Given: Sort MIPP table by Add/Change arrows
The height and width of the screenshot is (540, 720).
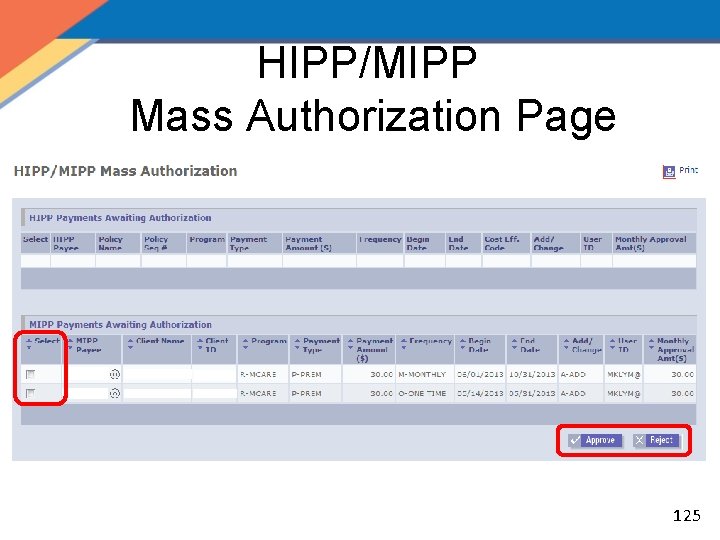Looking at the screenshot, I should tap(566, 344).
